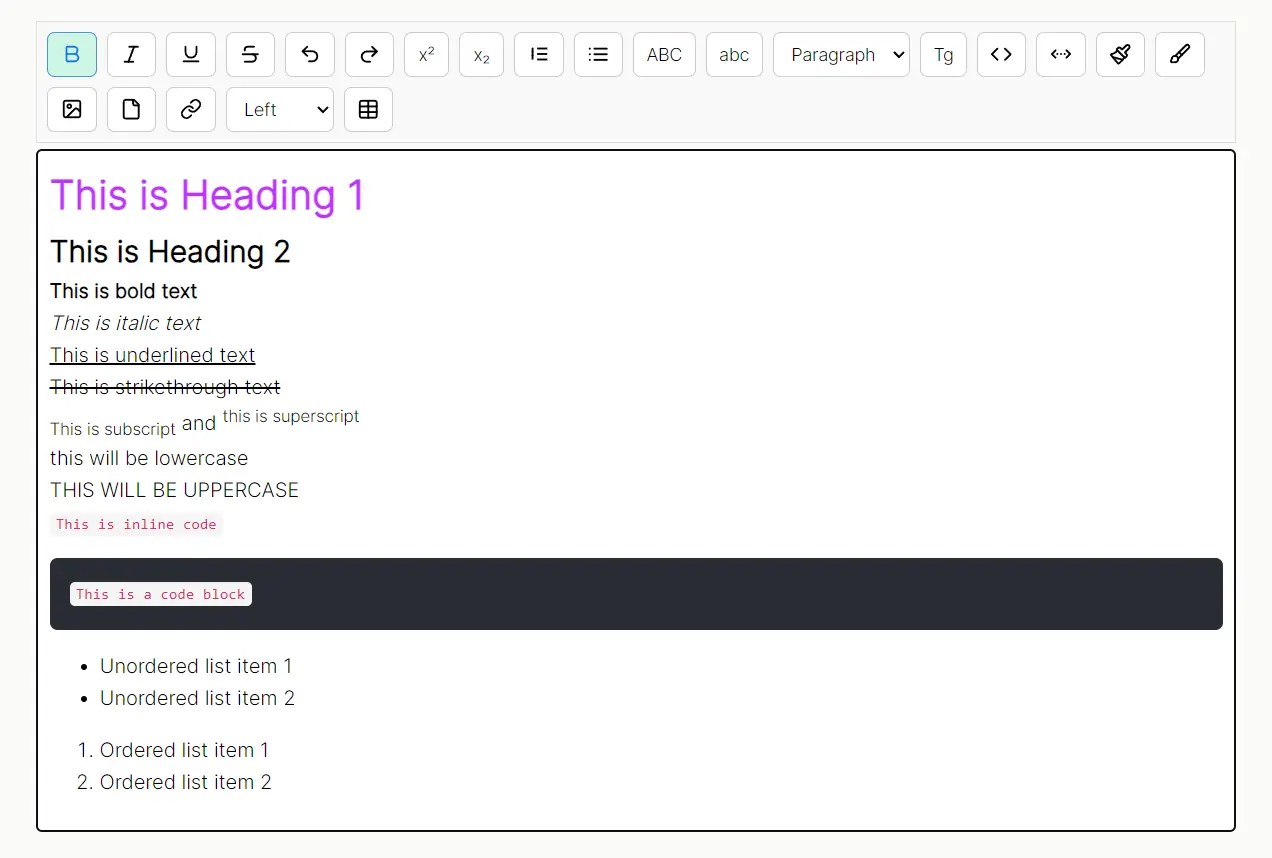Insert an ordered list
The image size is (1272, 858).
coord(539,55)
